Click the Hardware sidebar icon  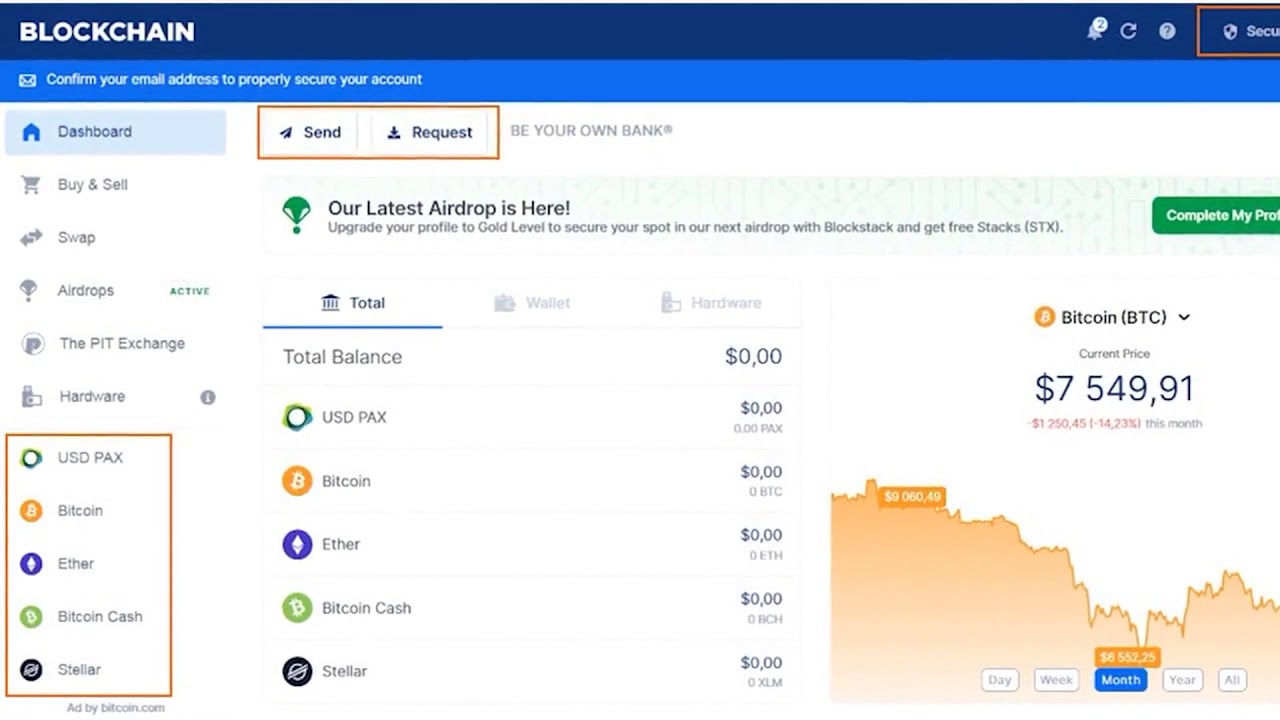[32, 397]
